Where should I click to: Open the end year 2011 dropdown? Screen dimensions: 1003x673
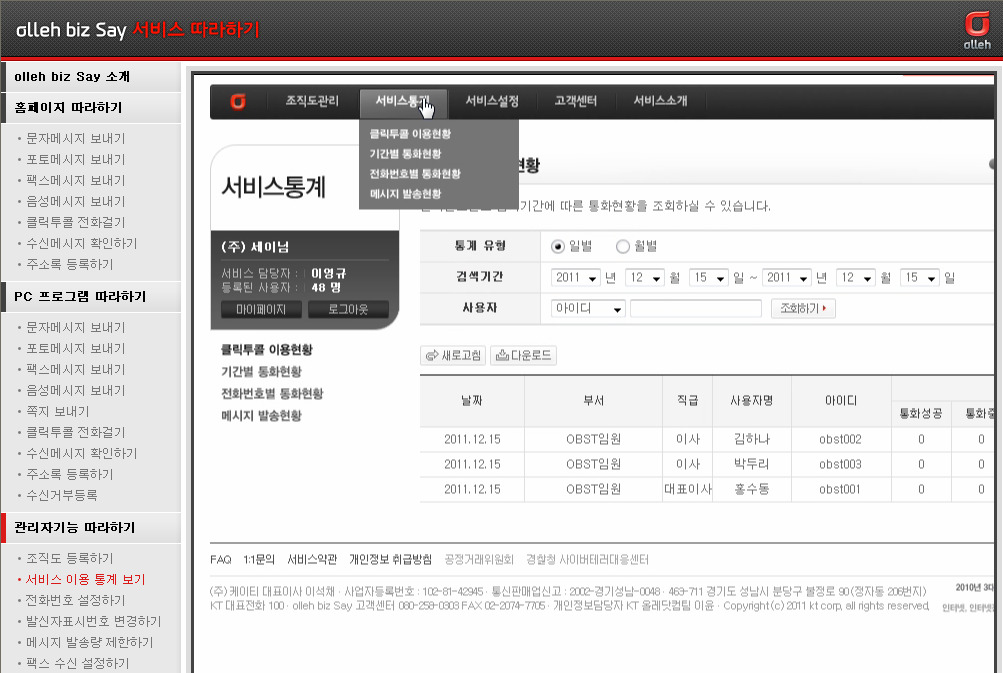tap(787, 278)
